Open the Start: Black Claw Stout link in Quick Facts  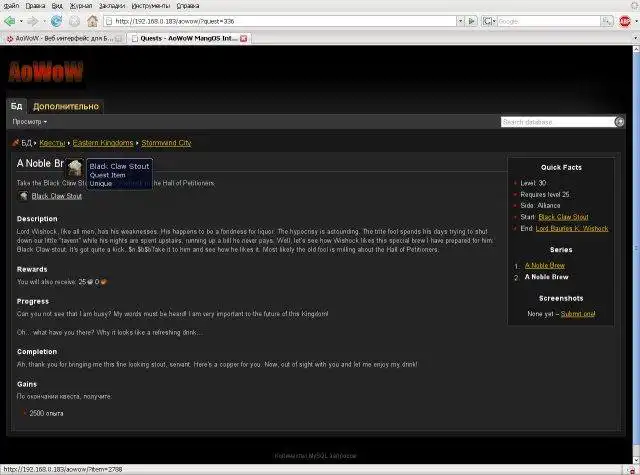563,217
